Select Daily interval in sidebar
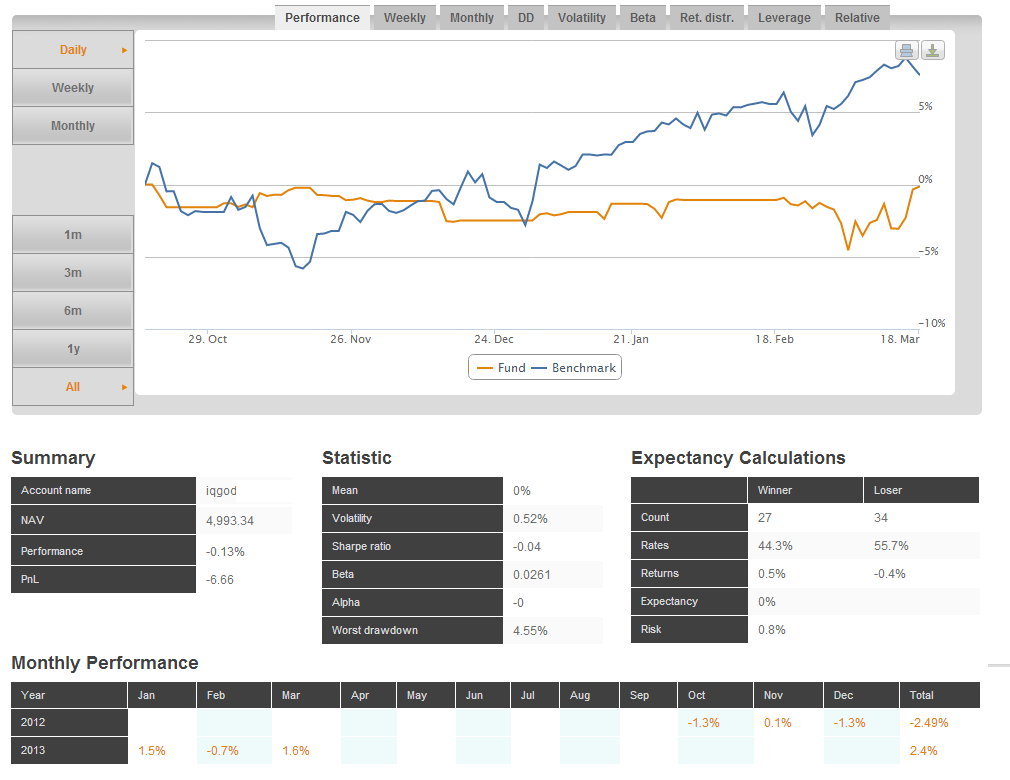1010x780 pixels. [x=73, y=50]
